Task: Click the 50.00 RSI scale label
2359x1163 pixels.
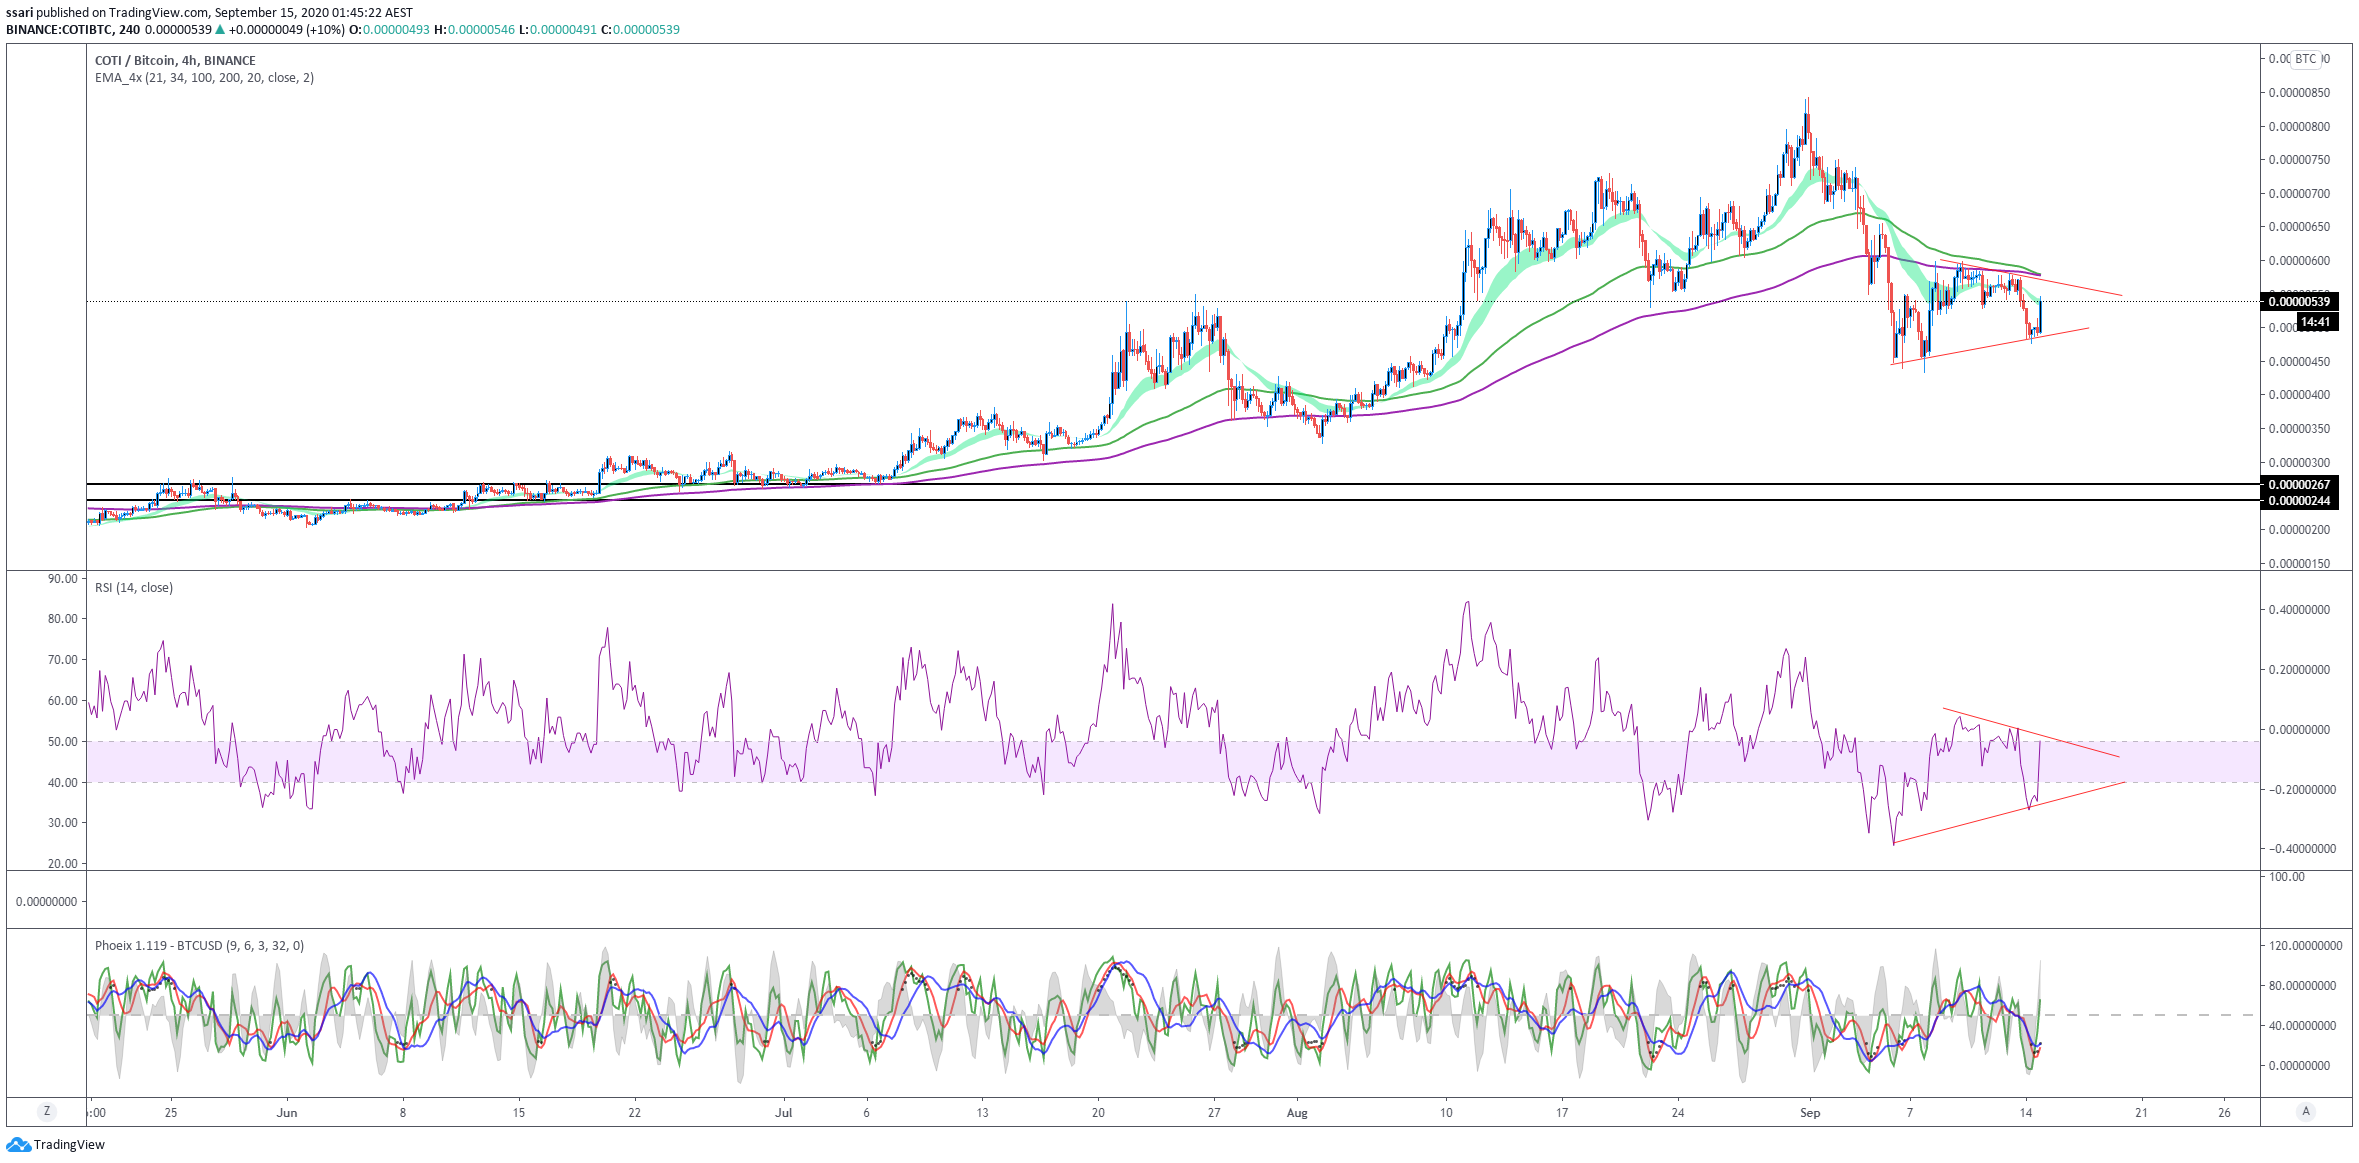Action: 62,741
